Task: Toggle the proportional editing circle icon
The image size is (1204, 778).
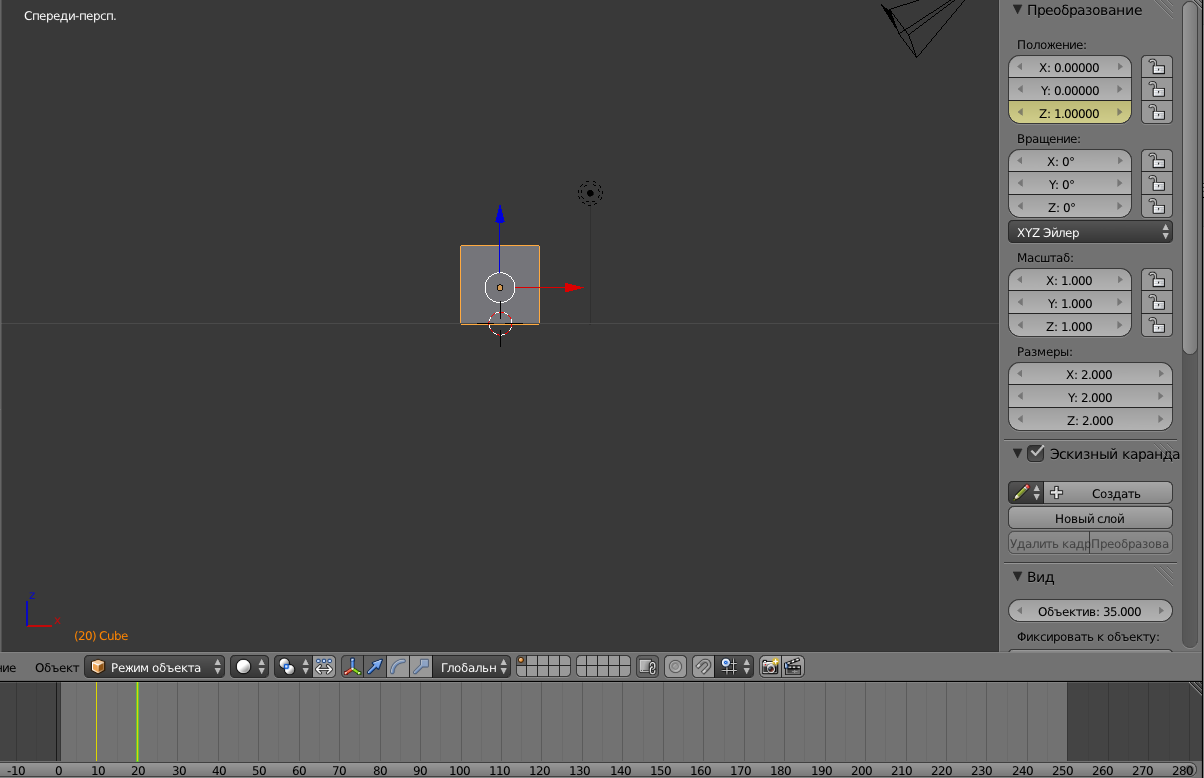Action: [675, 666]
